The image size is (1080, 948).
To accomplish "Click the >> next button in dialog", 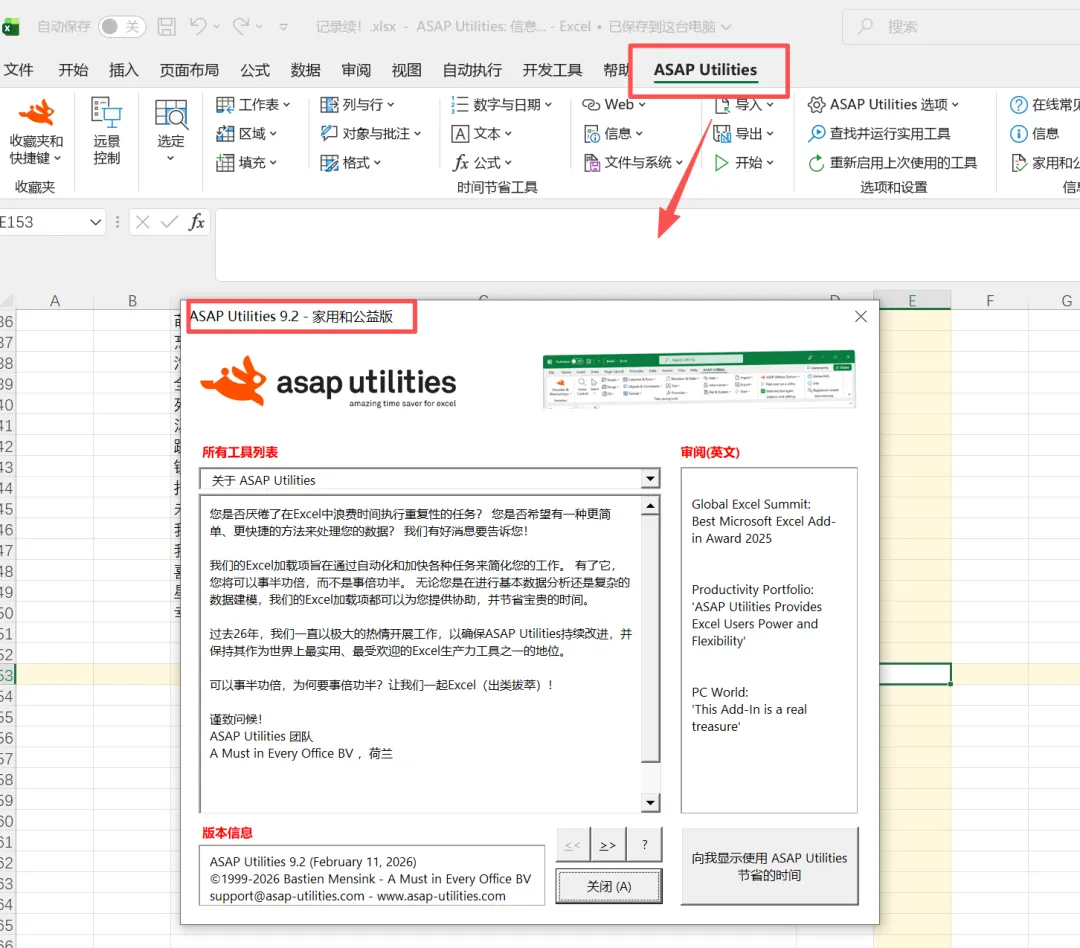I will click(608, 845).
